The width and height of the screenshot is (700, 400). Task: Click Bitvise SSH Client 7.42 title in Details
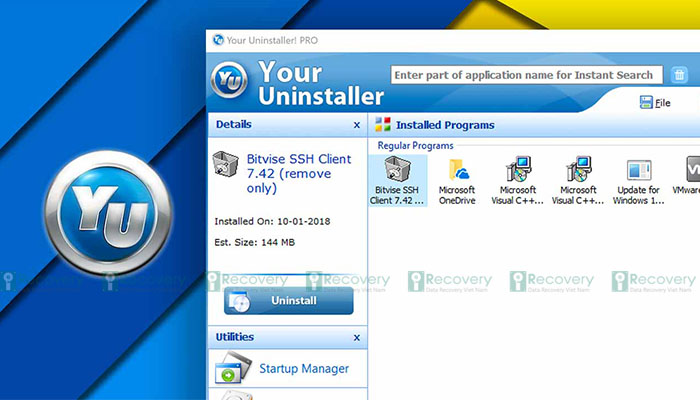click(x=299, y=174)
